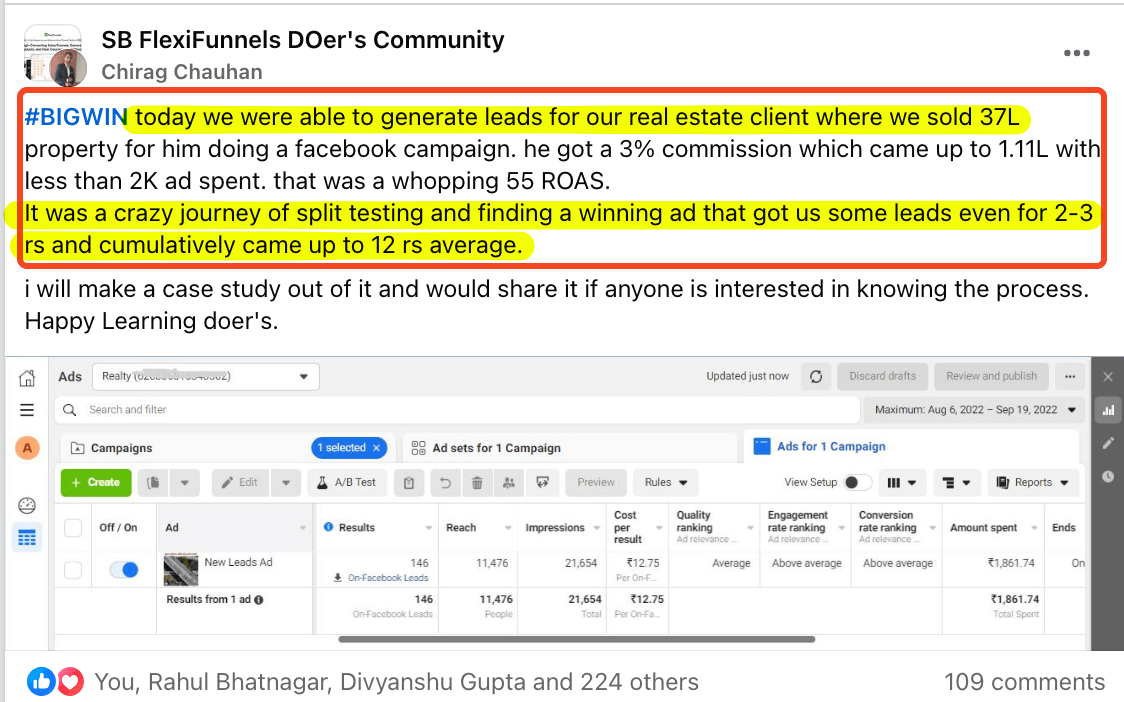
Task: Click the green Create button
Action: pos(96,482)
